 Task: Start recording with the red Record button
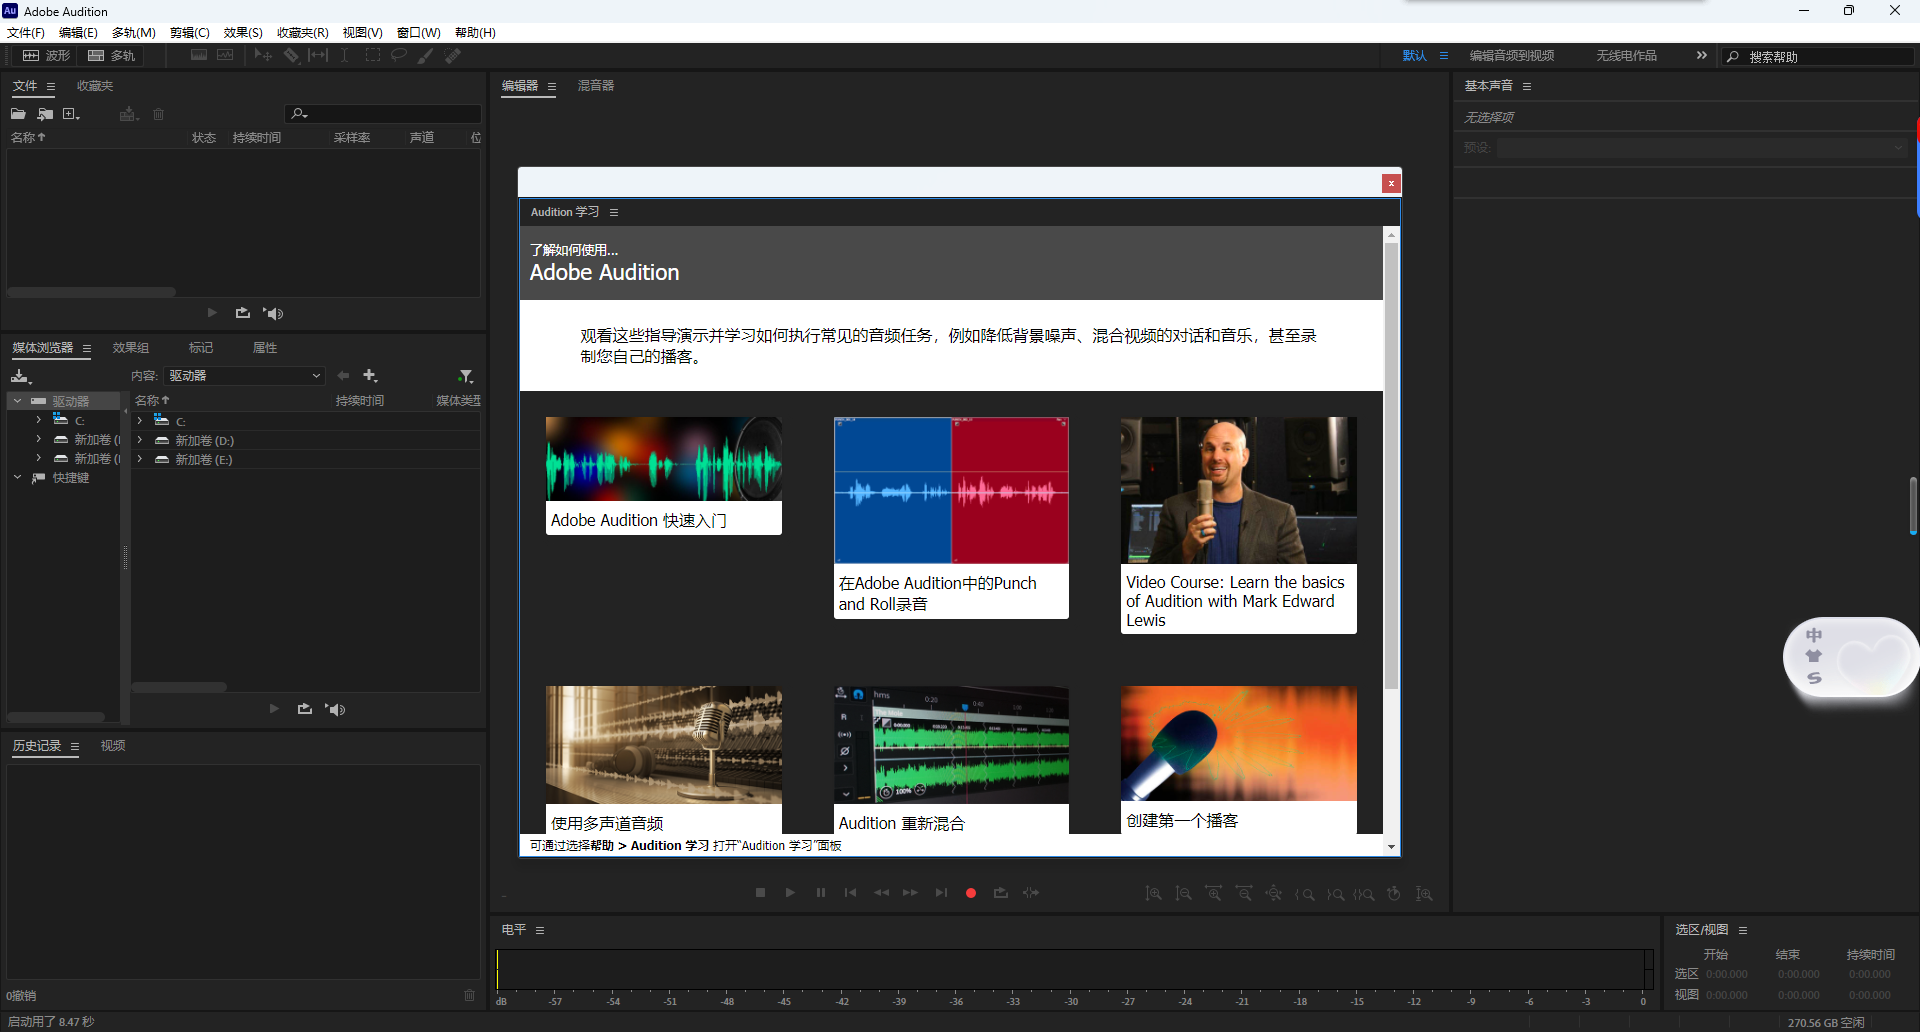(x=970, y=892)
